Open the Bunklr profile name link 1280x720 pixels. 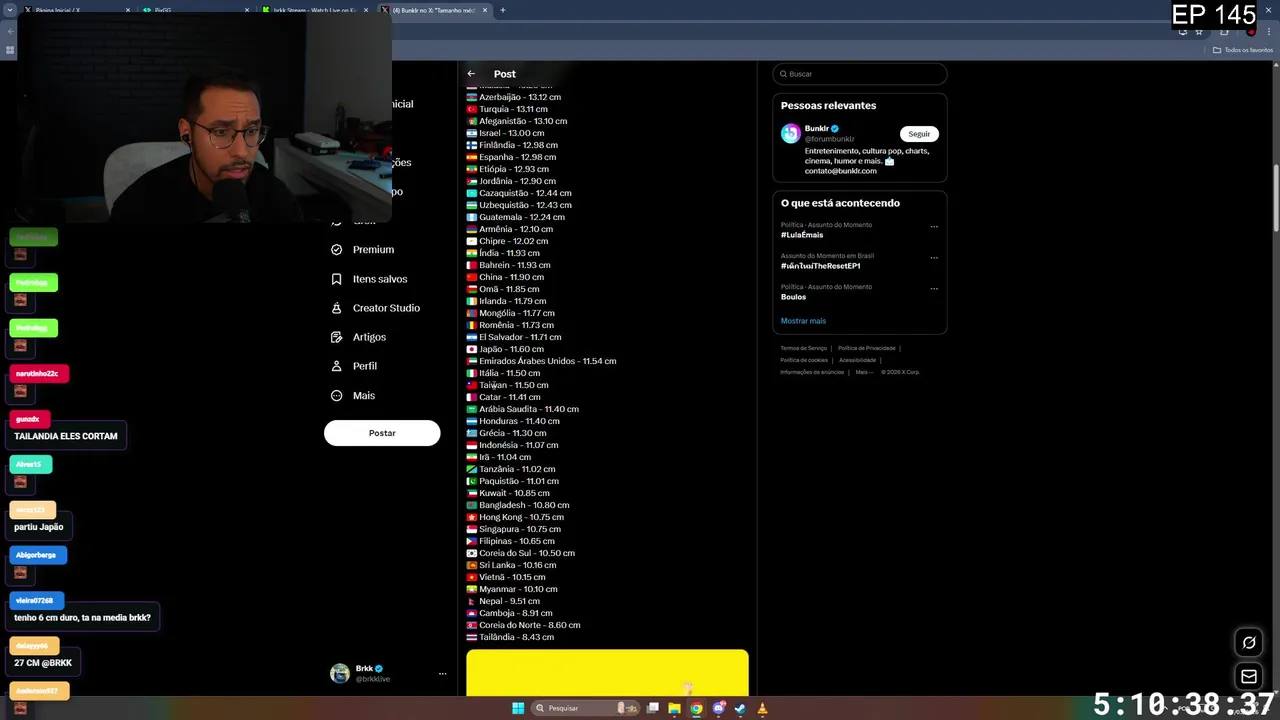[x=817, y=129]
